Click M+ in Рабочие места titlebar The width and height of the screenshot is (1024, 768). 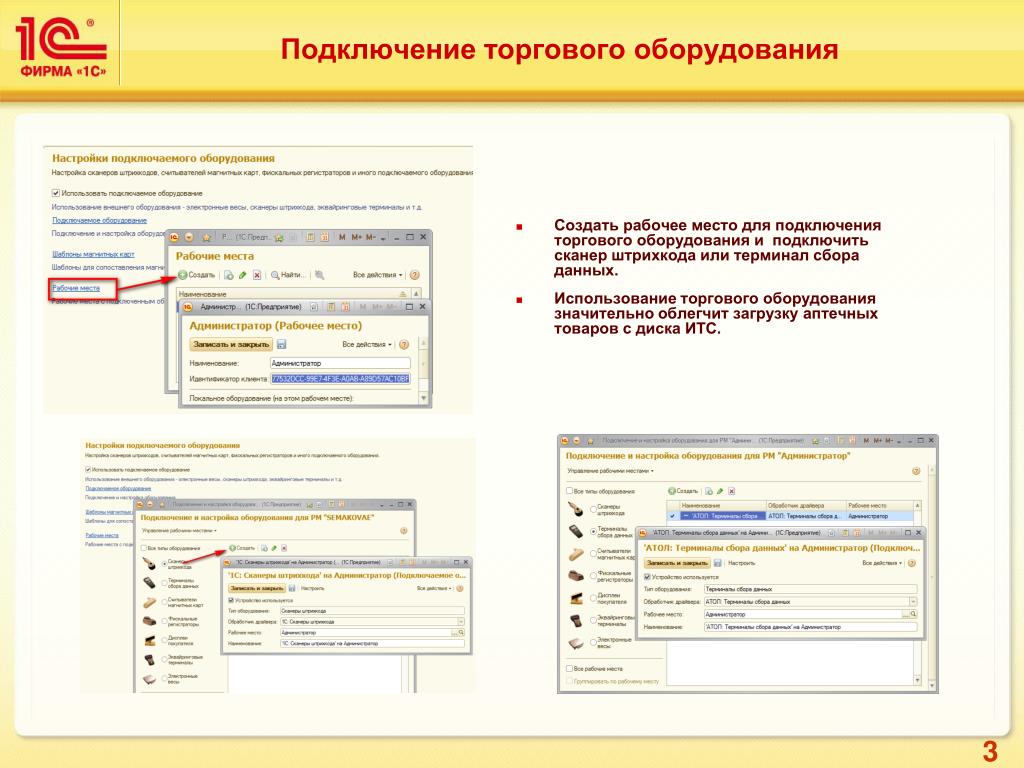pyautogui.click(x=357, y=237)
